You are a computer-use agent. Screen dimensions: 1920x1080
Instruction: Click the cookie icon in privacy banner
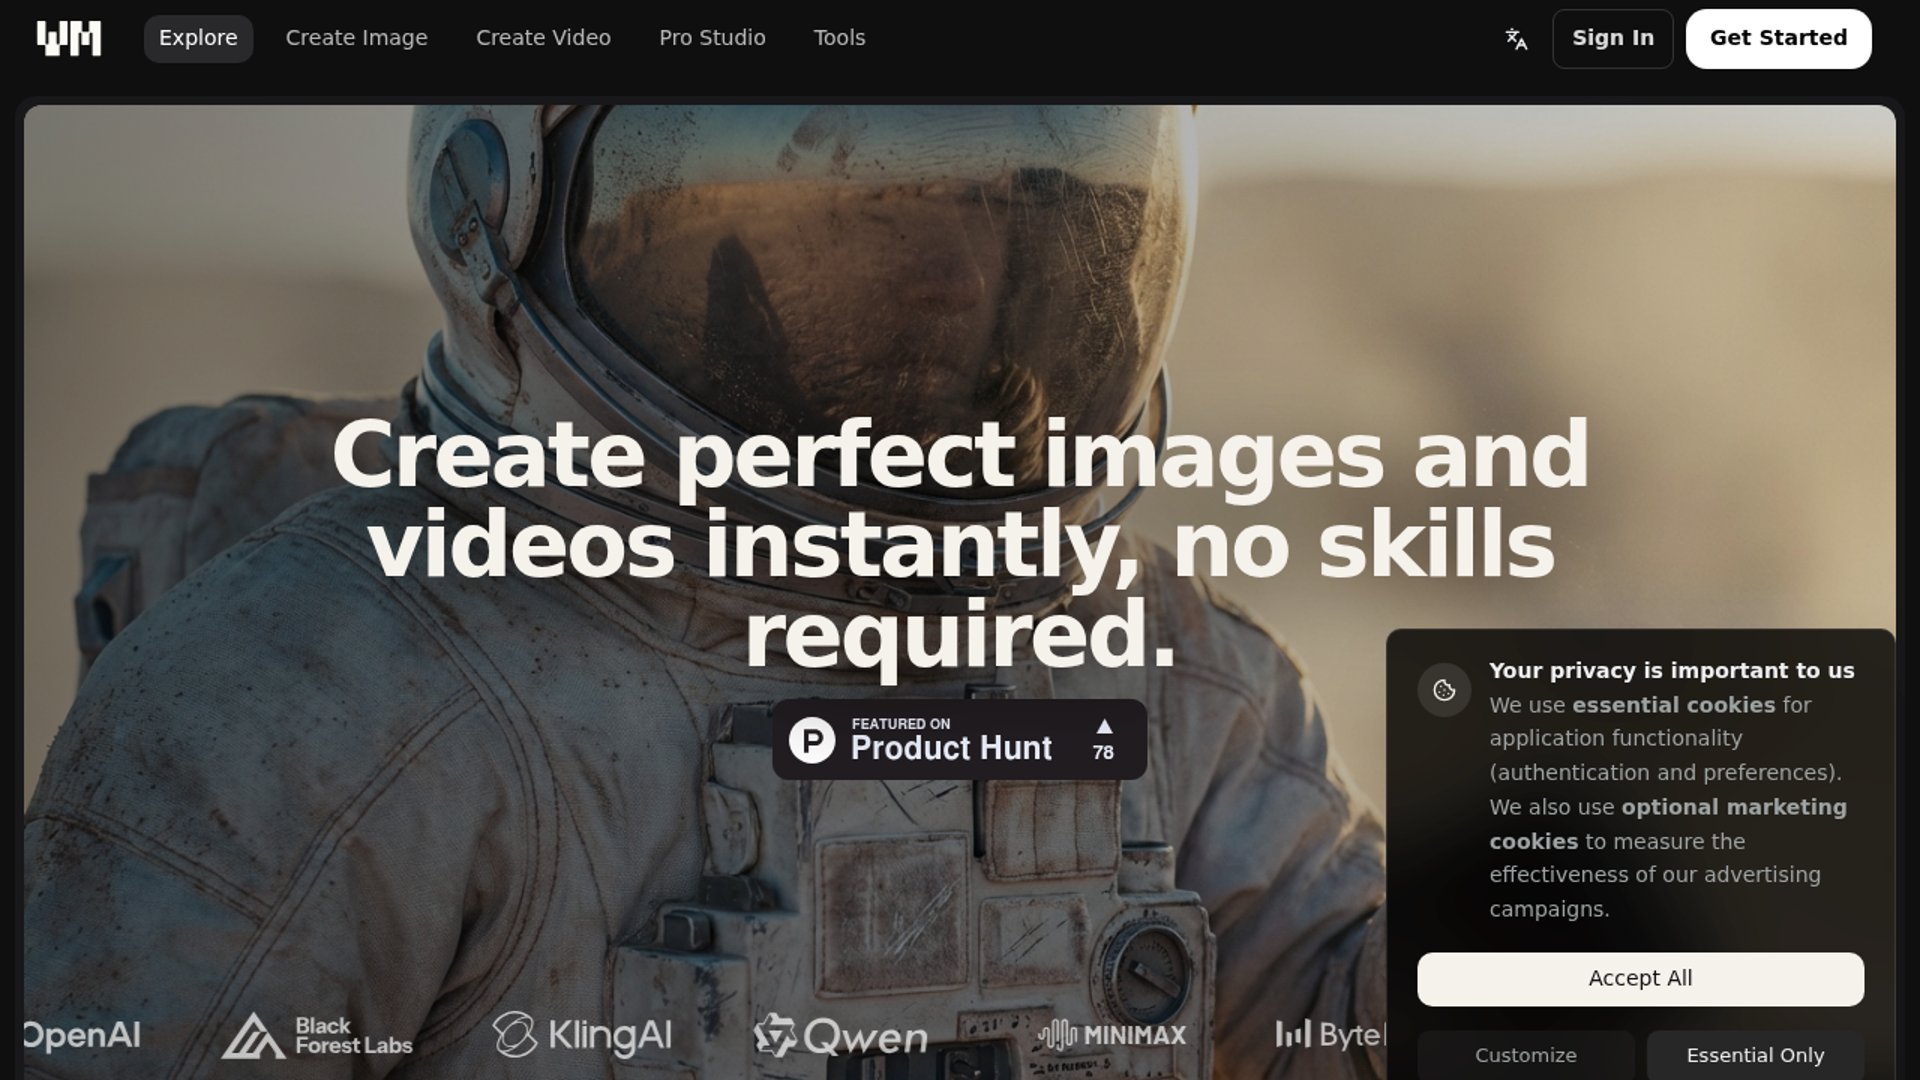[1444, 690]
